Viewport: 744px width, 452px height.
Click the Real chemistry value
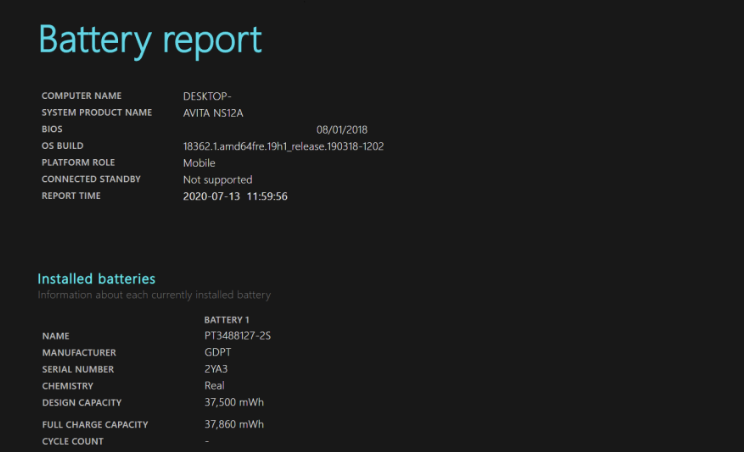[x=214, y=386]
